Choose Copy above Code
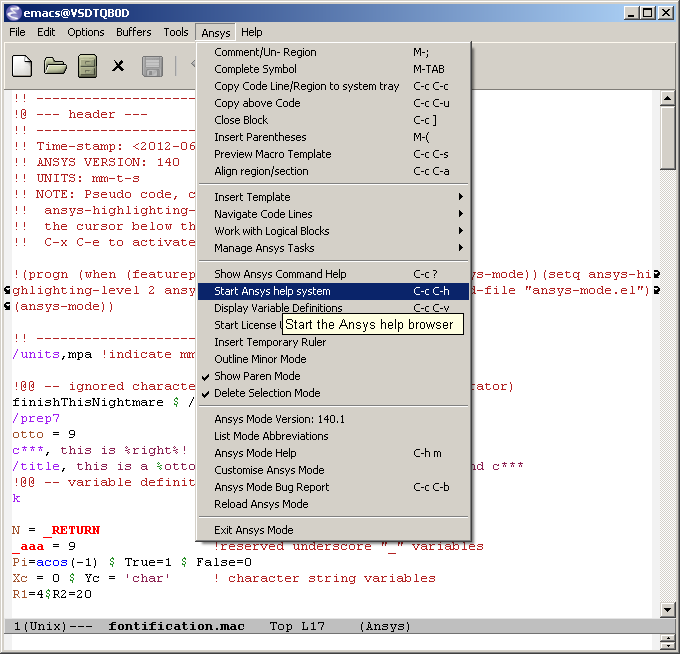Screen dimensions: 680x654 pos(333,103)
